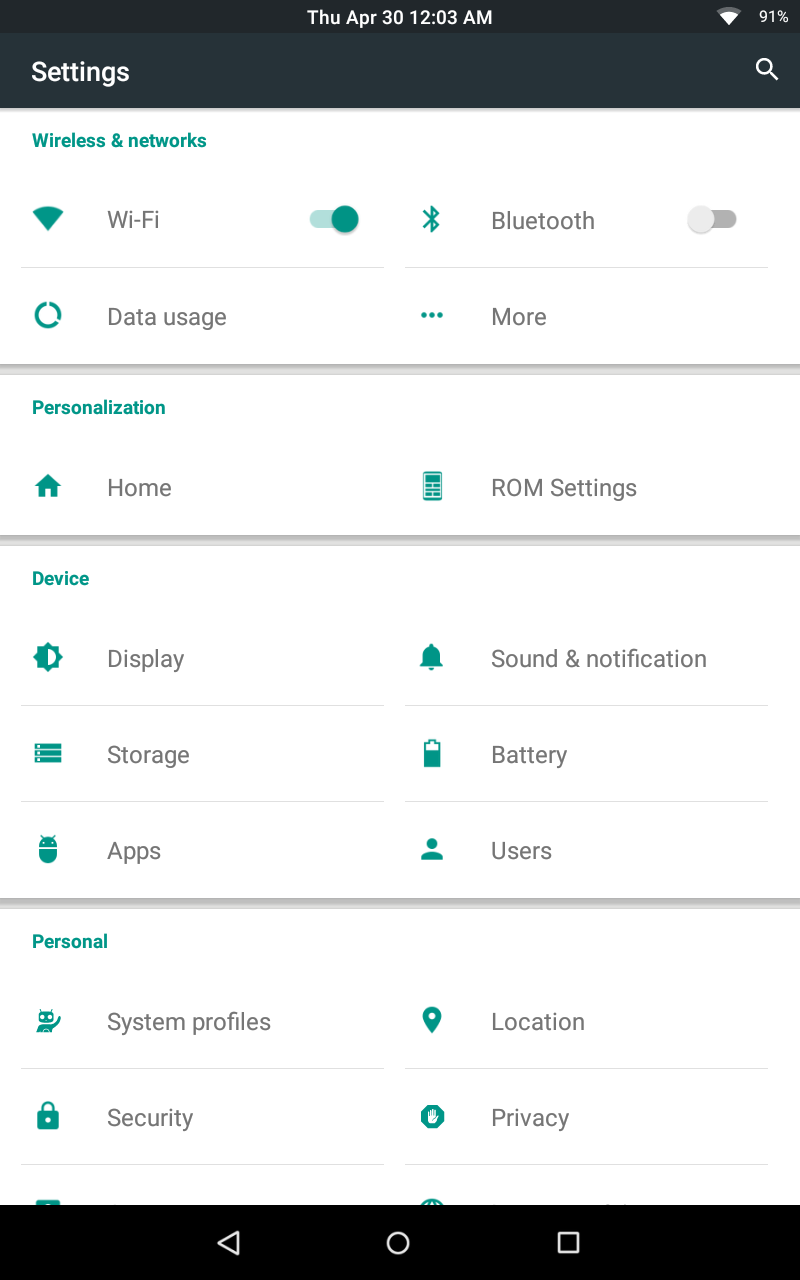Tap the Sound & notification bell icon
Screen dimensions: 800x1280
tap(432, 657)
